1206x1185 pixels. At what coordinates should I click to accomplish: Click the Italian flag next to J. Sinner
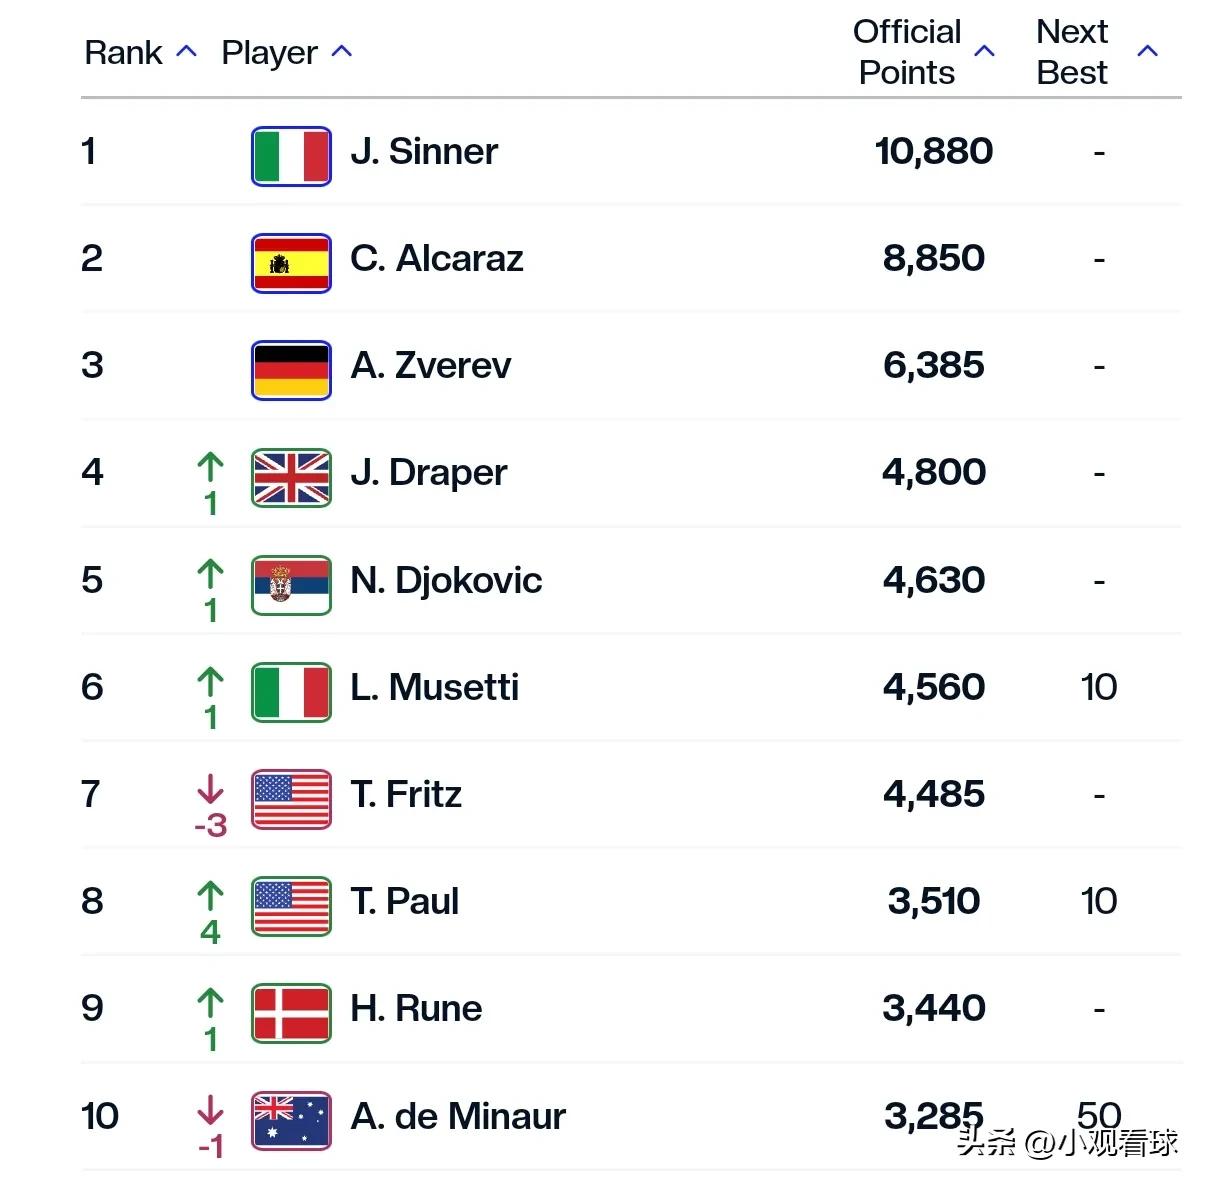pyautogui.click(x=291, y=156)
